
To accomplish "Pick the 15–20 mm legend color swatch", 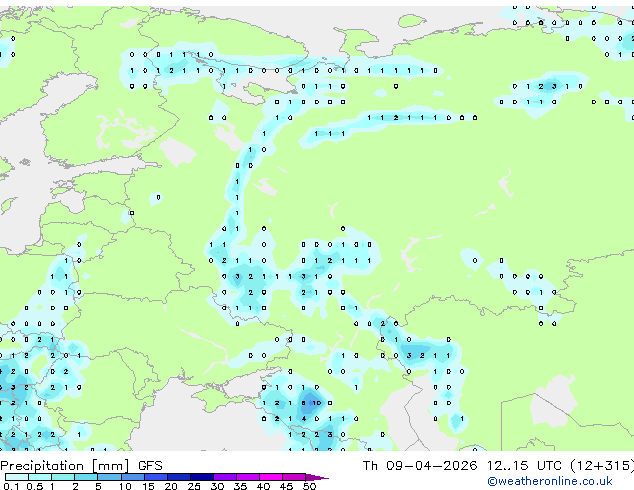I will coord(155,477).
